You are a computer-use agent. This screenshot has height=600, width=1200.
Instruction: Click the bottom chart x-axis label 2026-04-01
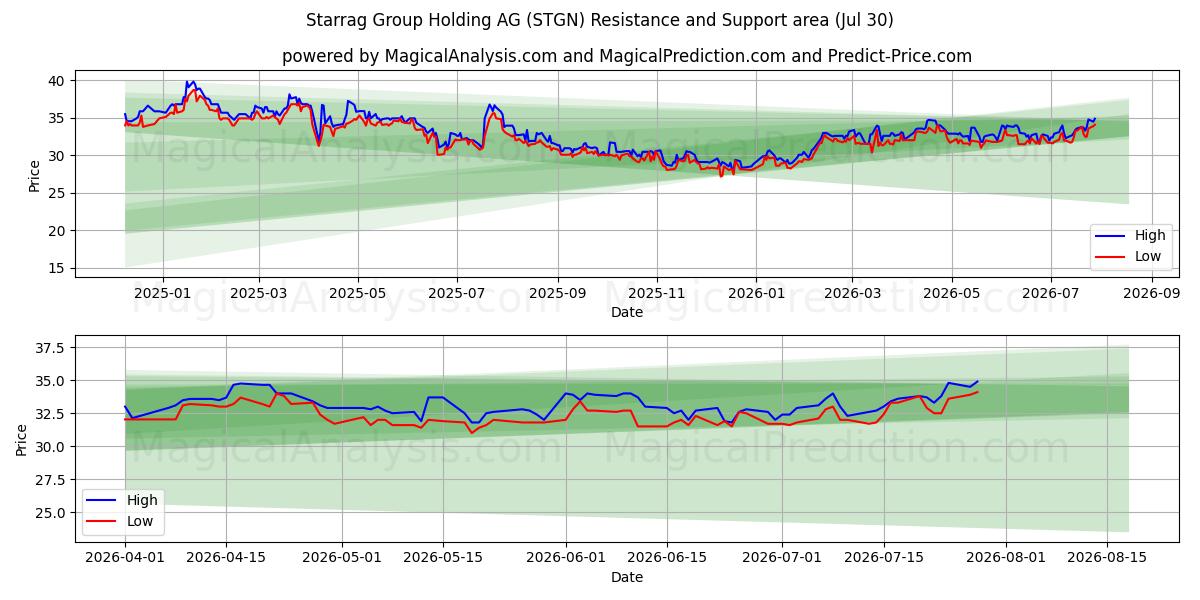125,558
